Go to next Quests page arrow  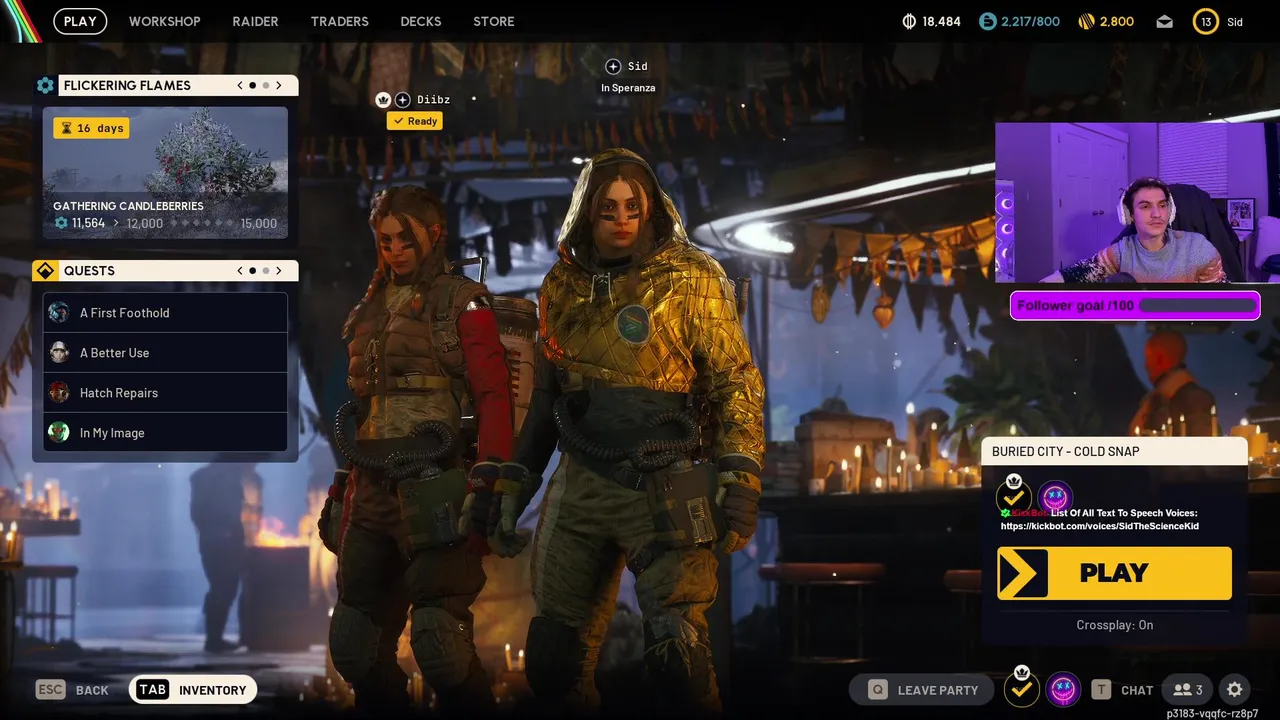[x=279, y=270]
